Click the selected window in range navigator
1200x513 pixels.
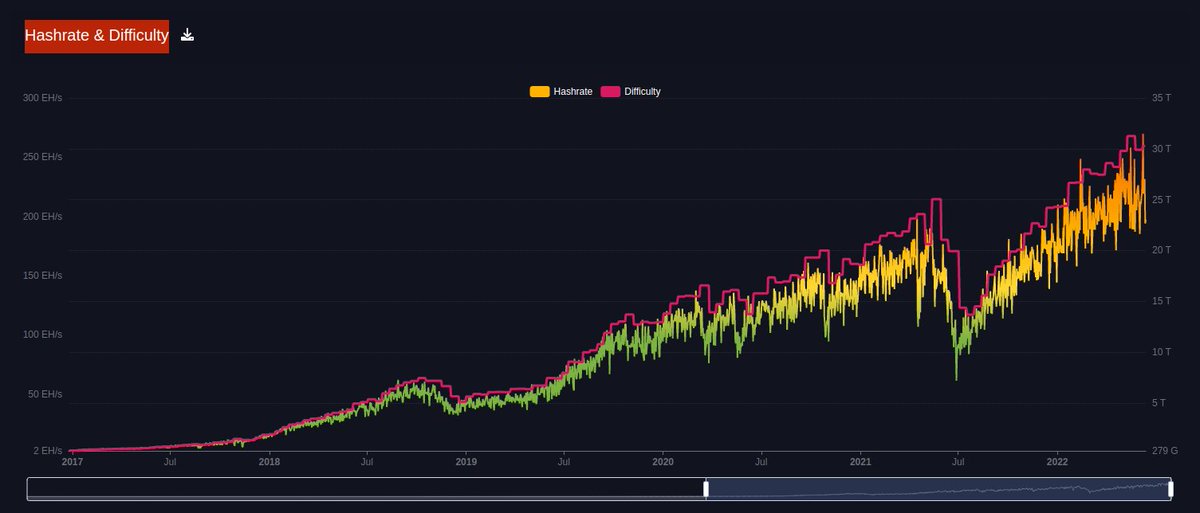click(938, 489)
